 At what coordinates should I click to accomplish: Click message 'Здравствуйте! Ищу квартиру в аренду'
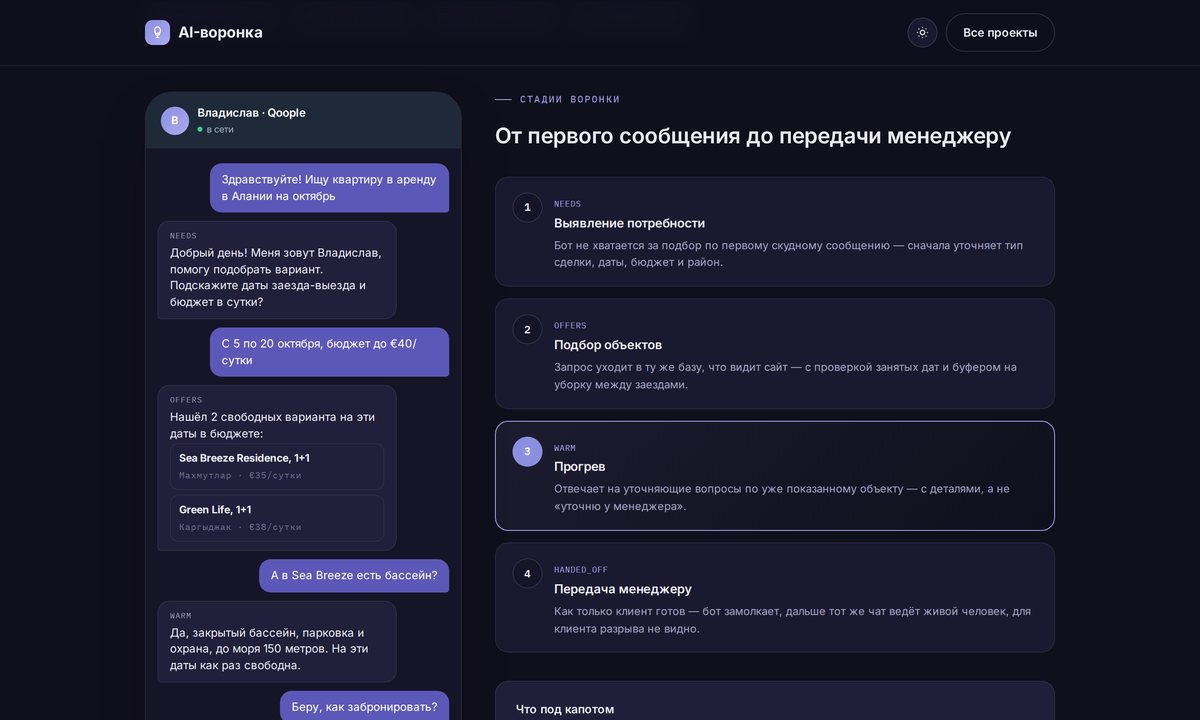pos(329,188)
